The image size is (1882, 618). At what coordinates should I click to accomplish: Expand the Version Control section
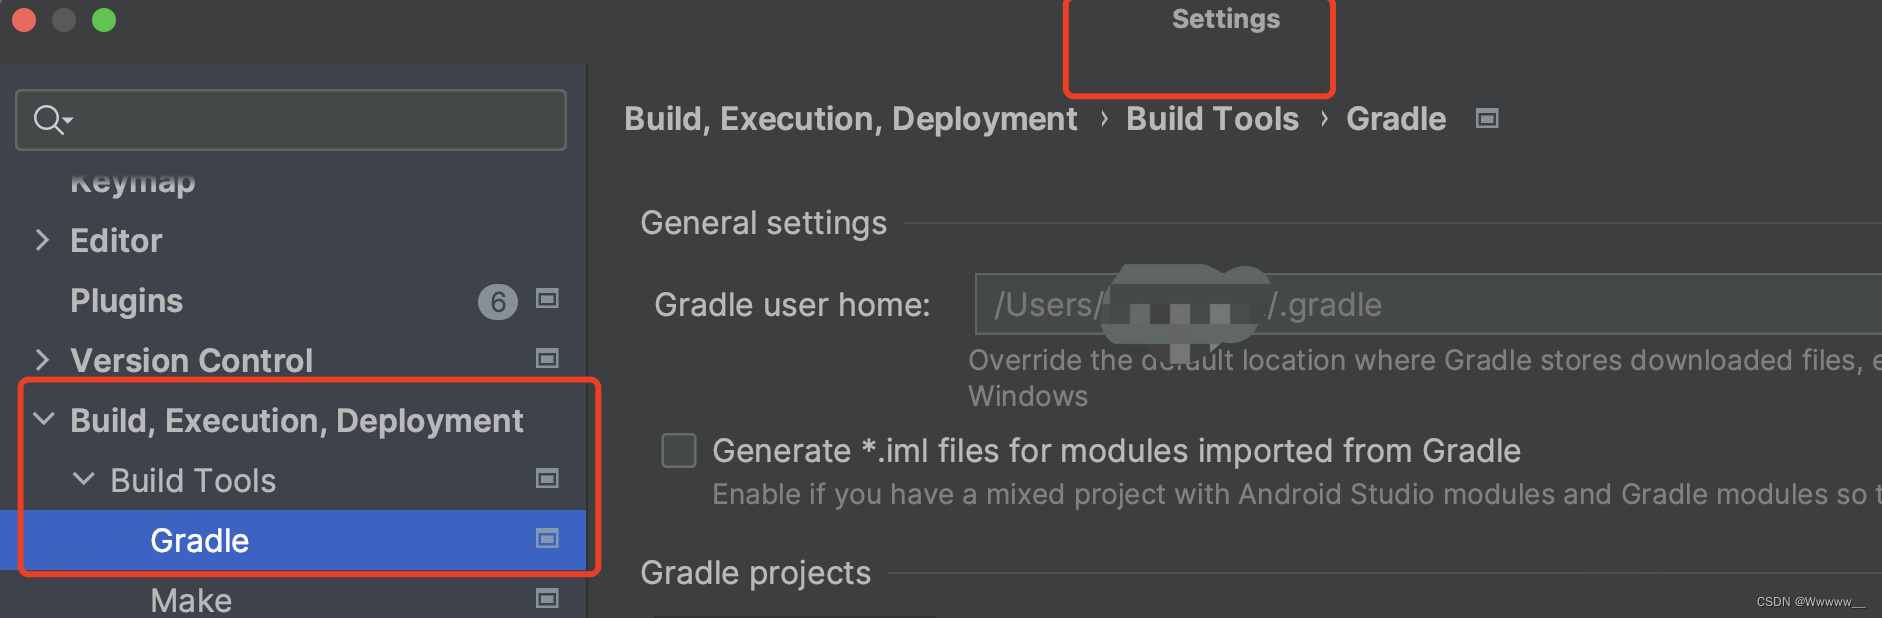42,360
